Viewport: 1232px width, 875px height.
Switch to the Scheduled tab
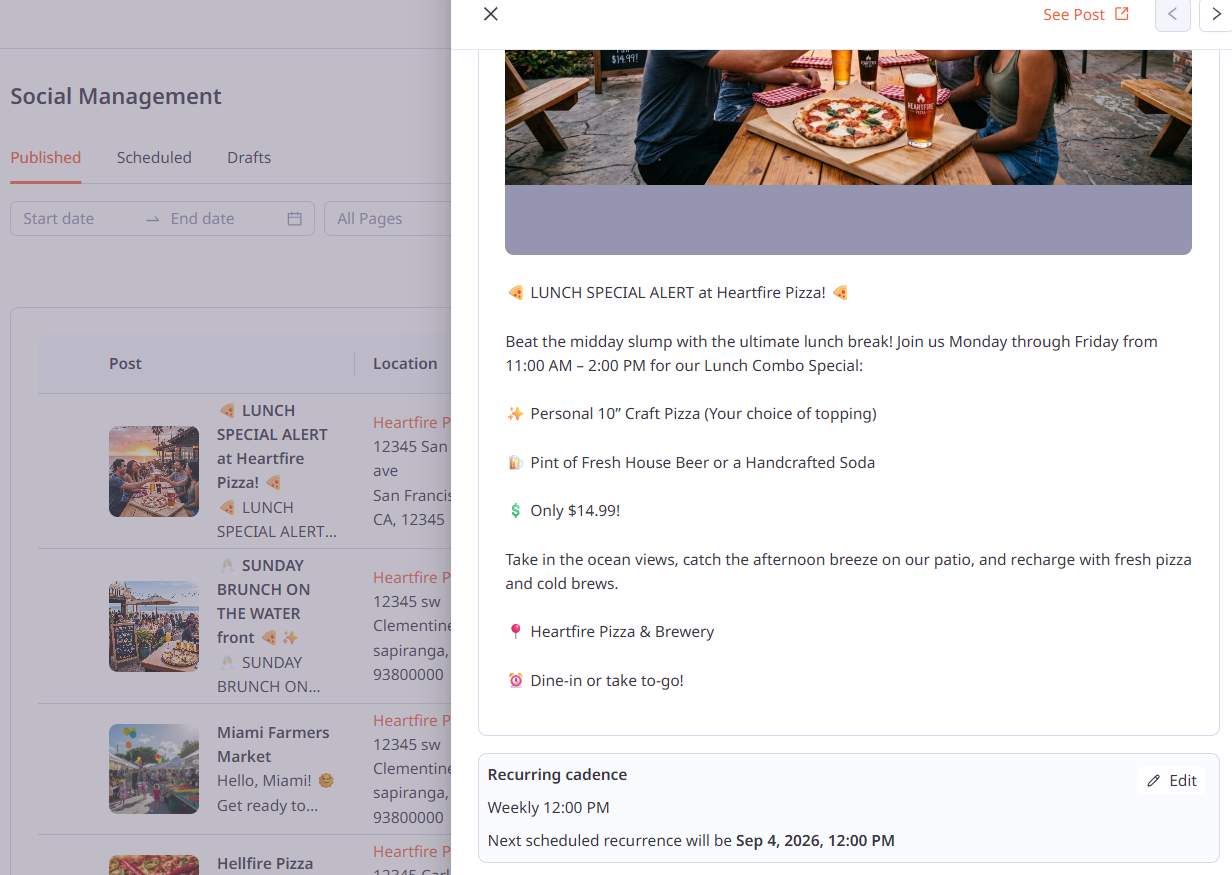[154, 158]
